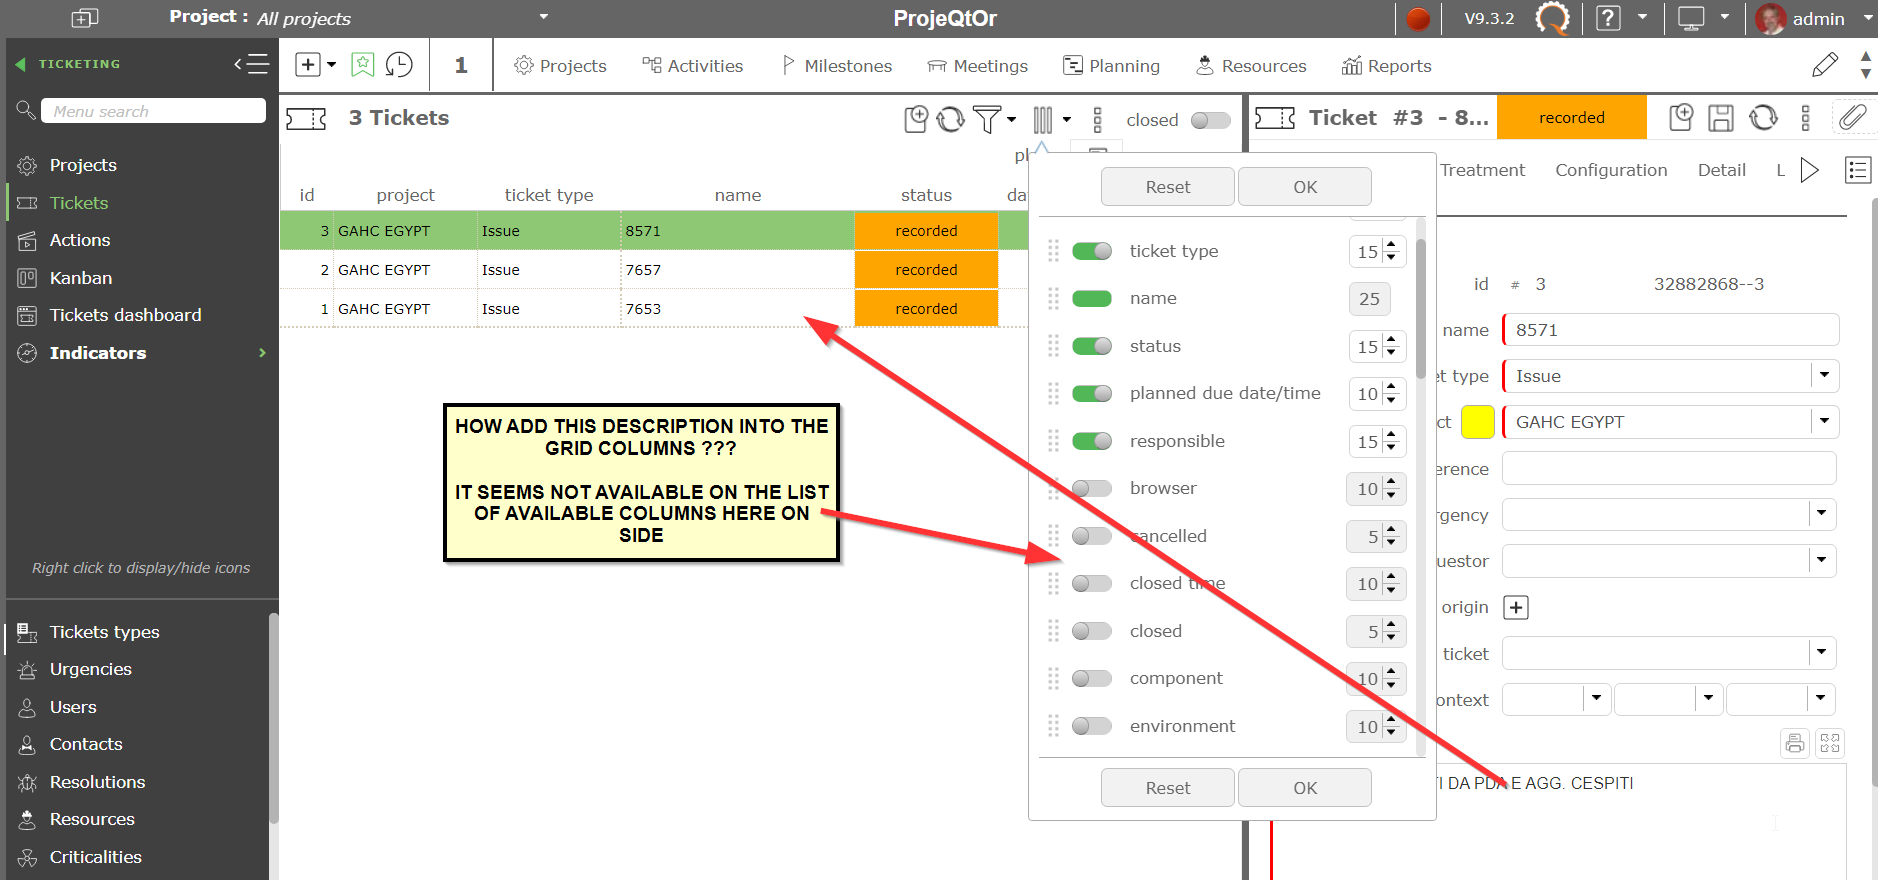Open the ticket type Issue dropdown
This screenshot has width=1878, height=880.
click(x=1824, y=376)
